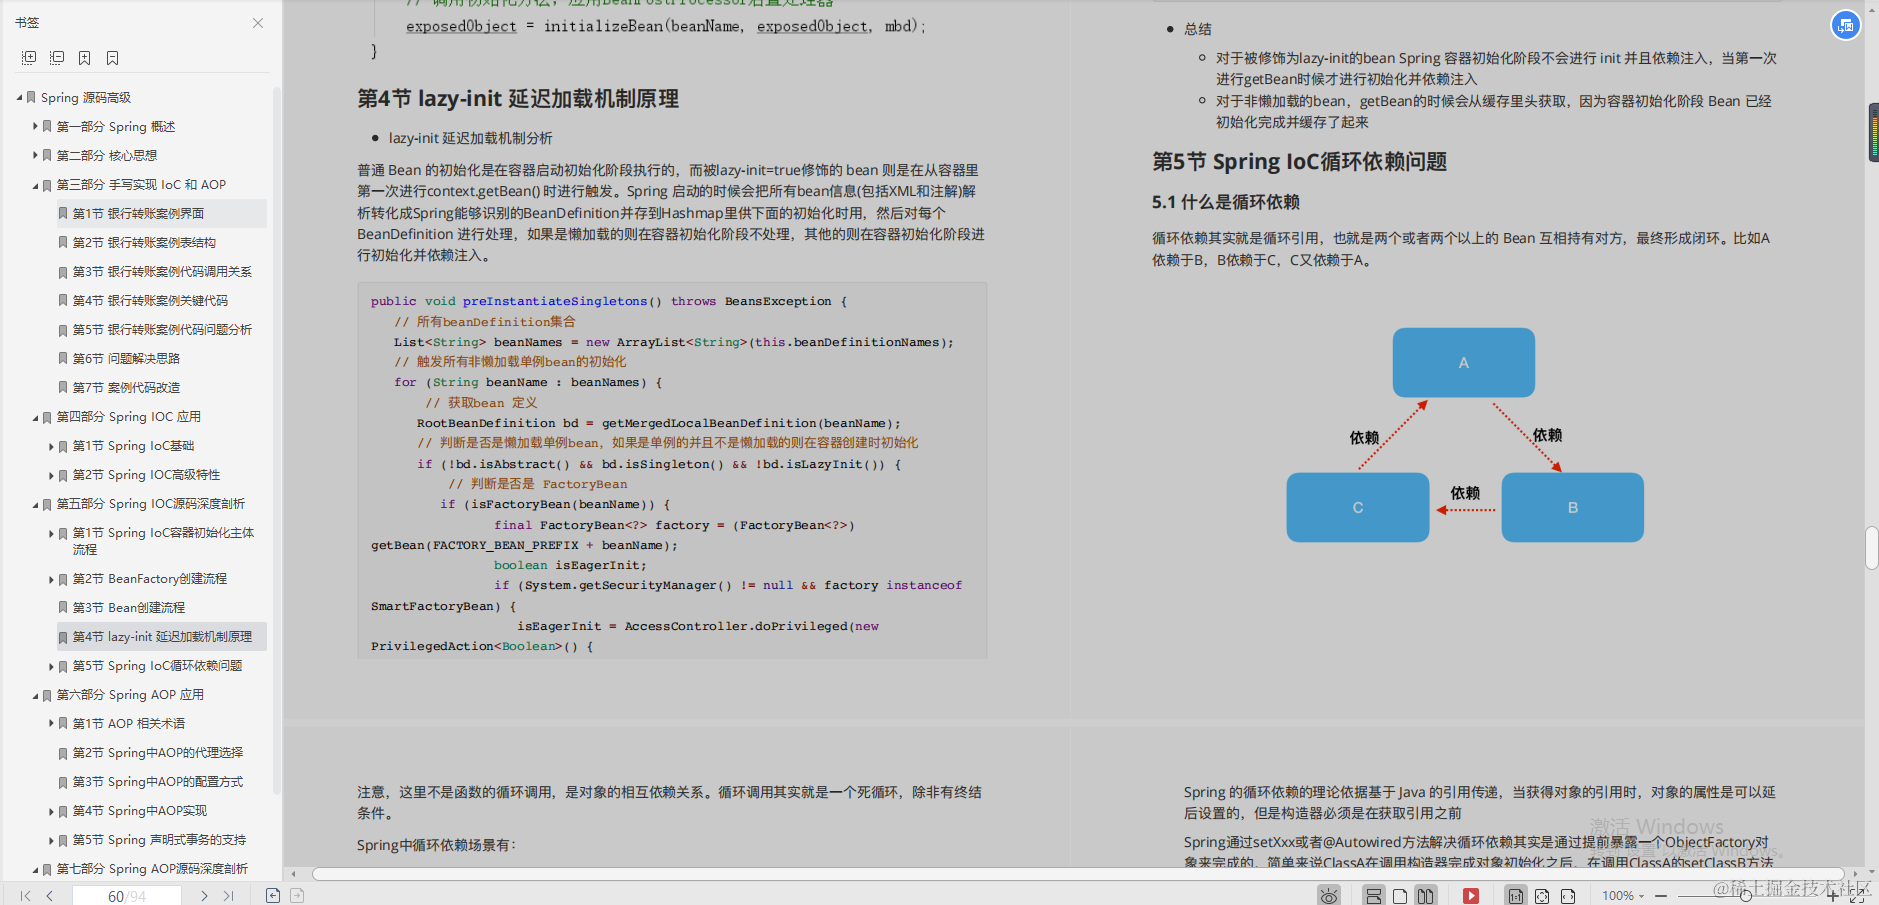
Task: Click heading 第4节 lazy-init 延迟加载机制原理 in document
Action: 518,99
